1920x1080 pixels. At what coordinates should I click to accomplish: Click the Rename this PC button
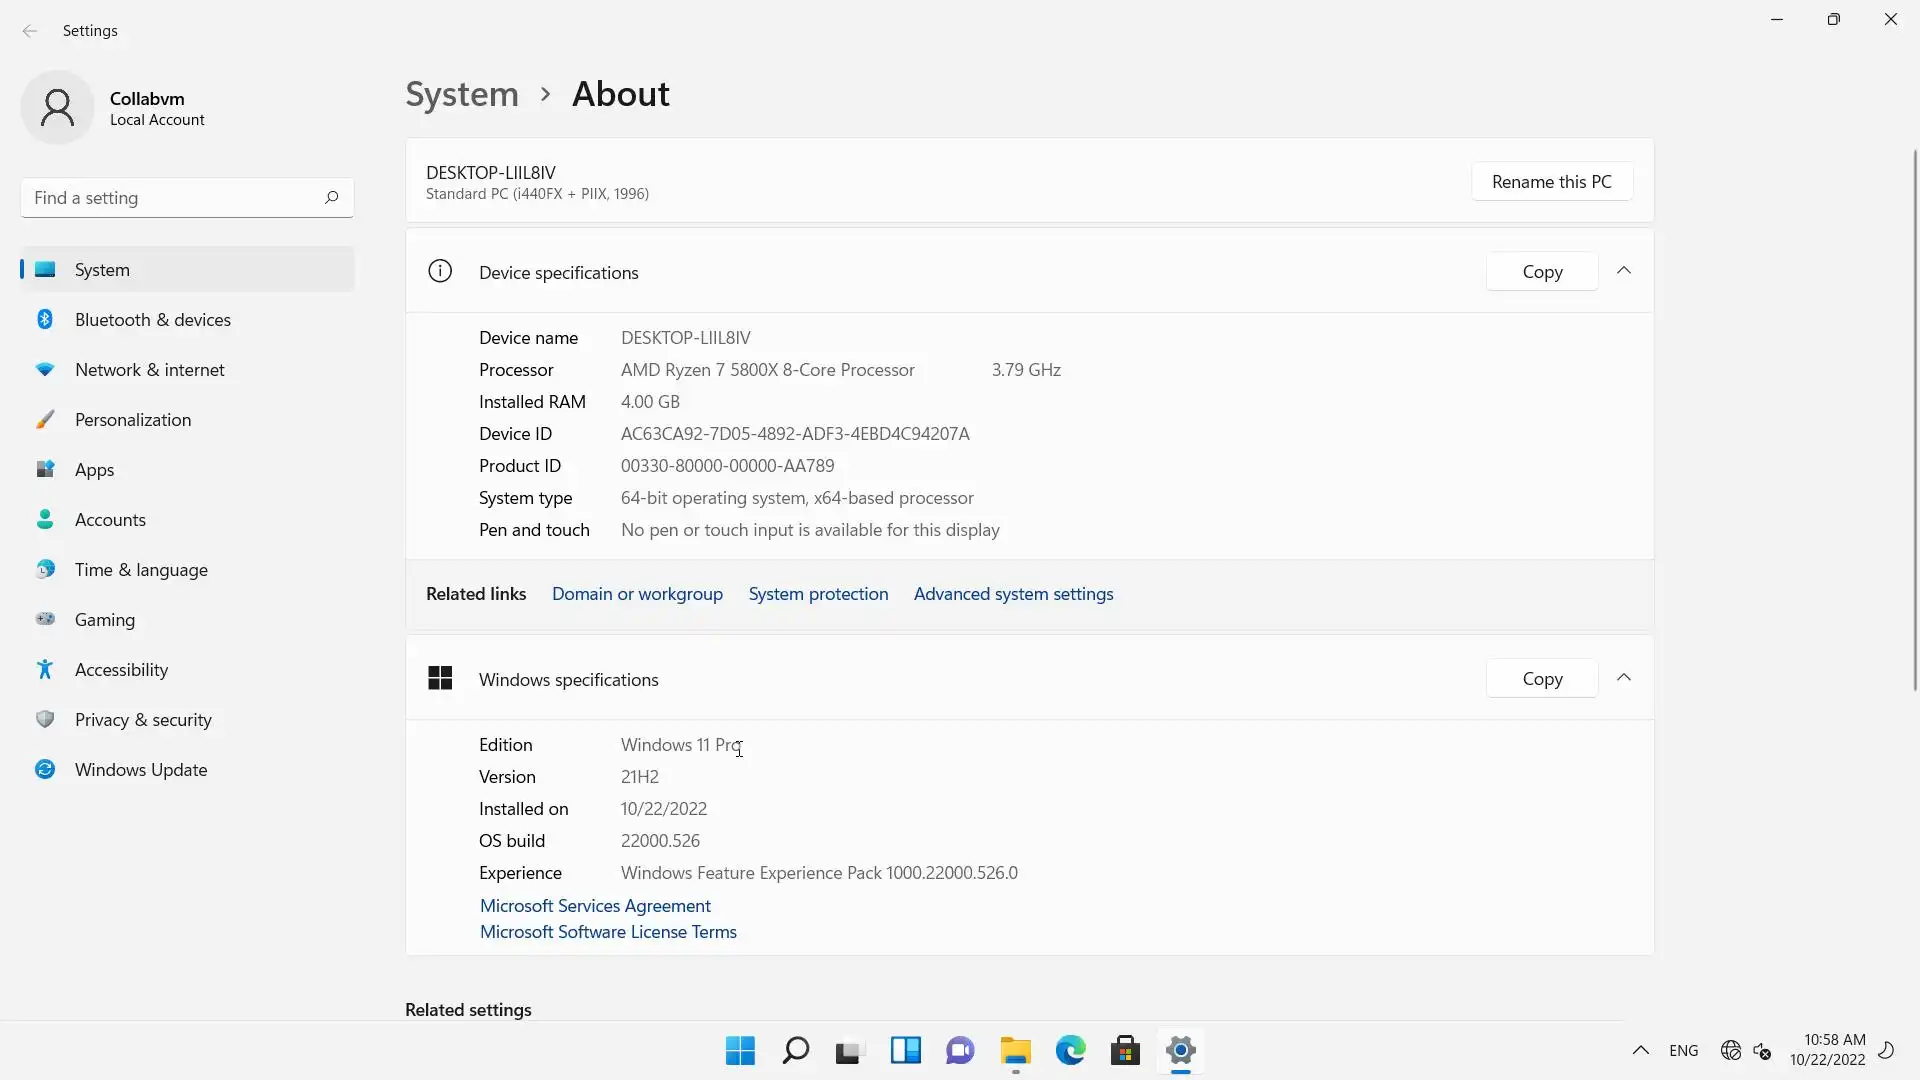[x=1551, y=182]
